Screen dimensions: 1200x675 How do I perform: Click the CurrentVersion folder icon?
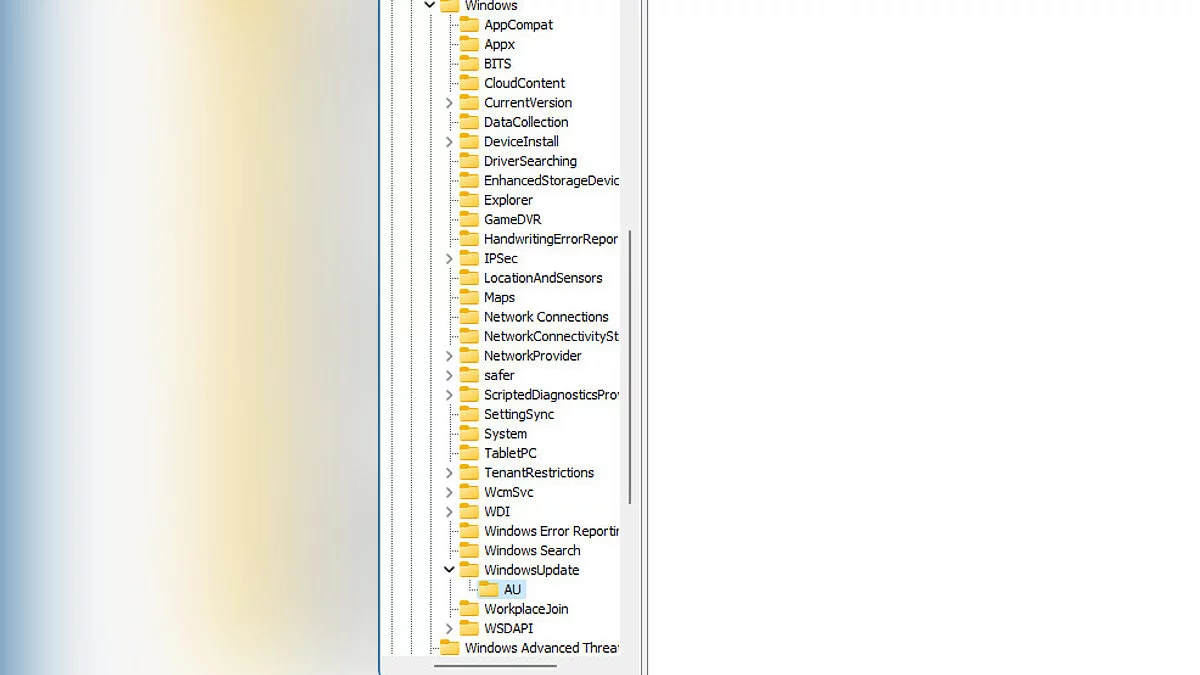click(469, 103)
